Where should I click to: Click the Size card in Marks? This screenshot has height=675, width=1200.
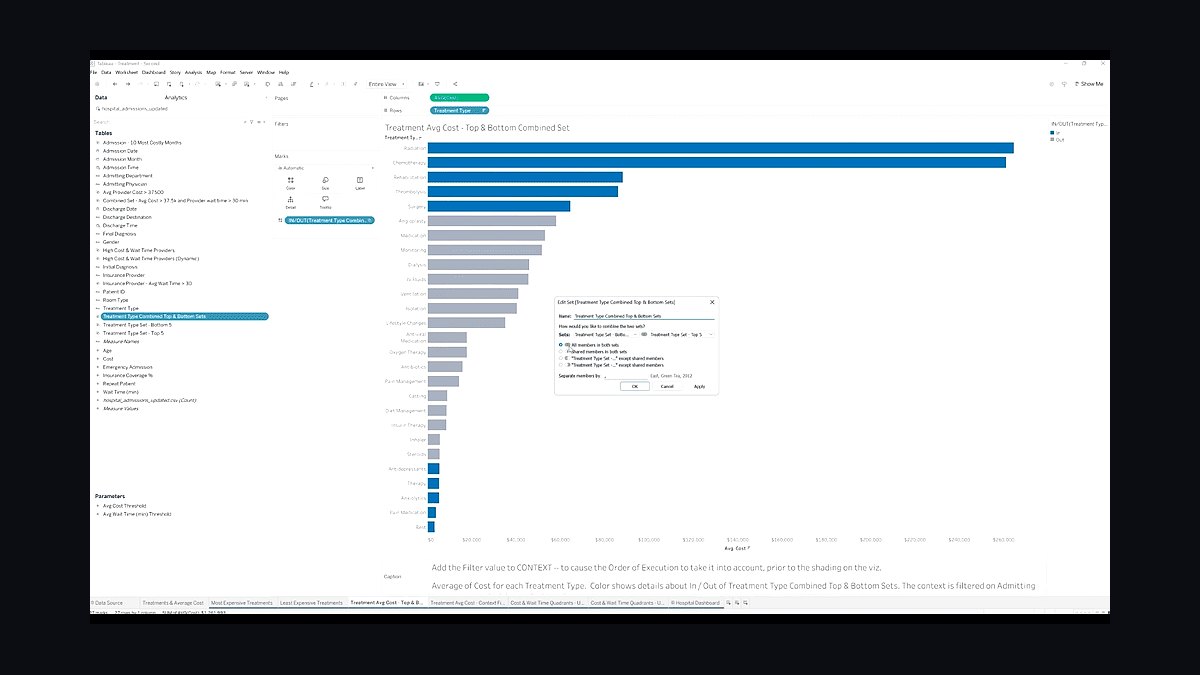tap(325, 182)
